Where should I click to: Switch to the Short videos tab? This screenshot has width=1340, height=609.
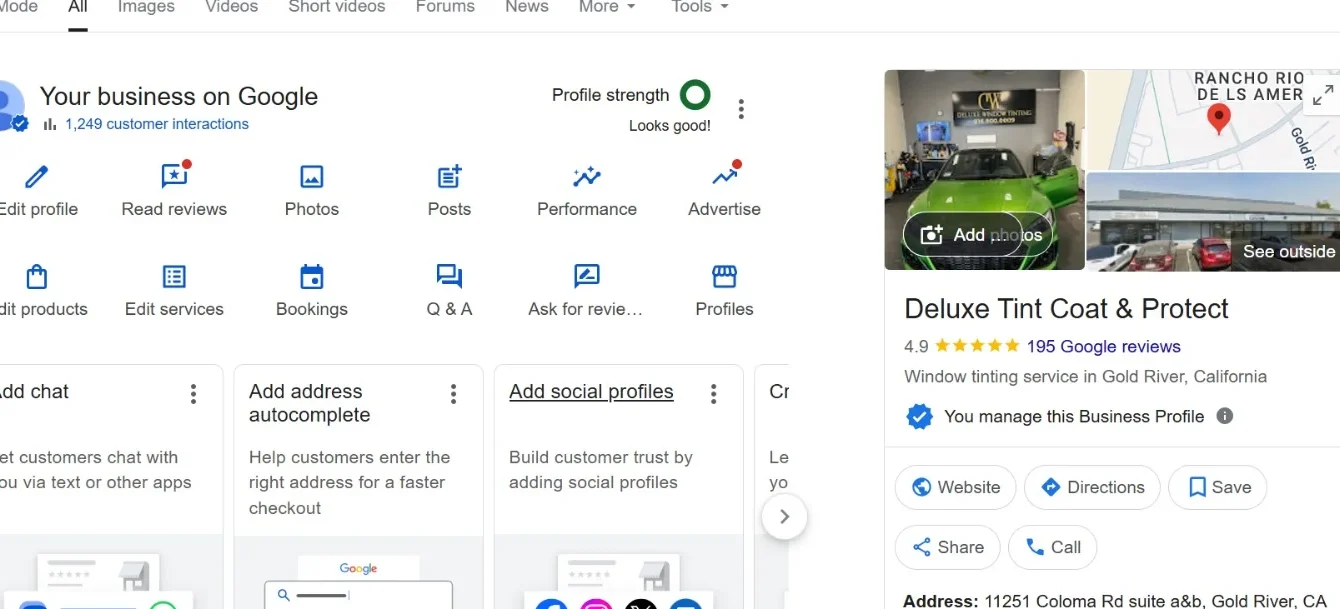(337, 7)
